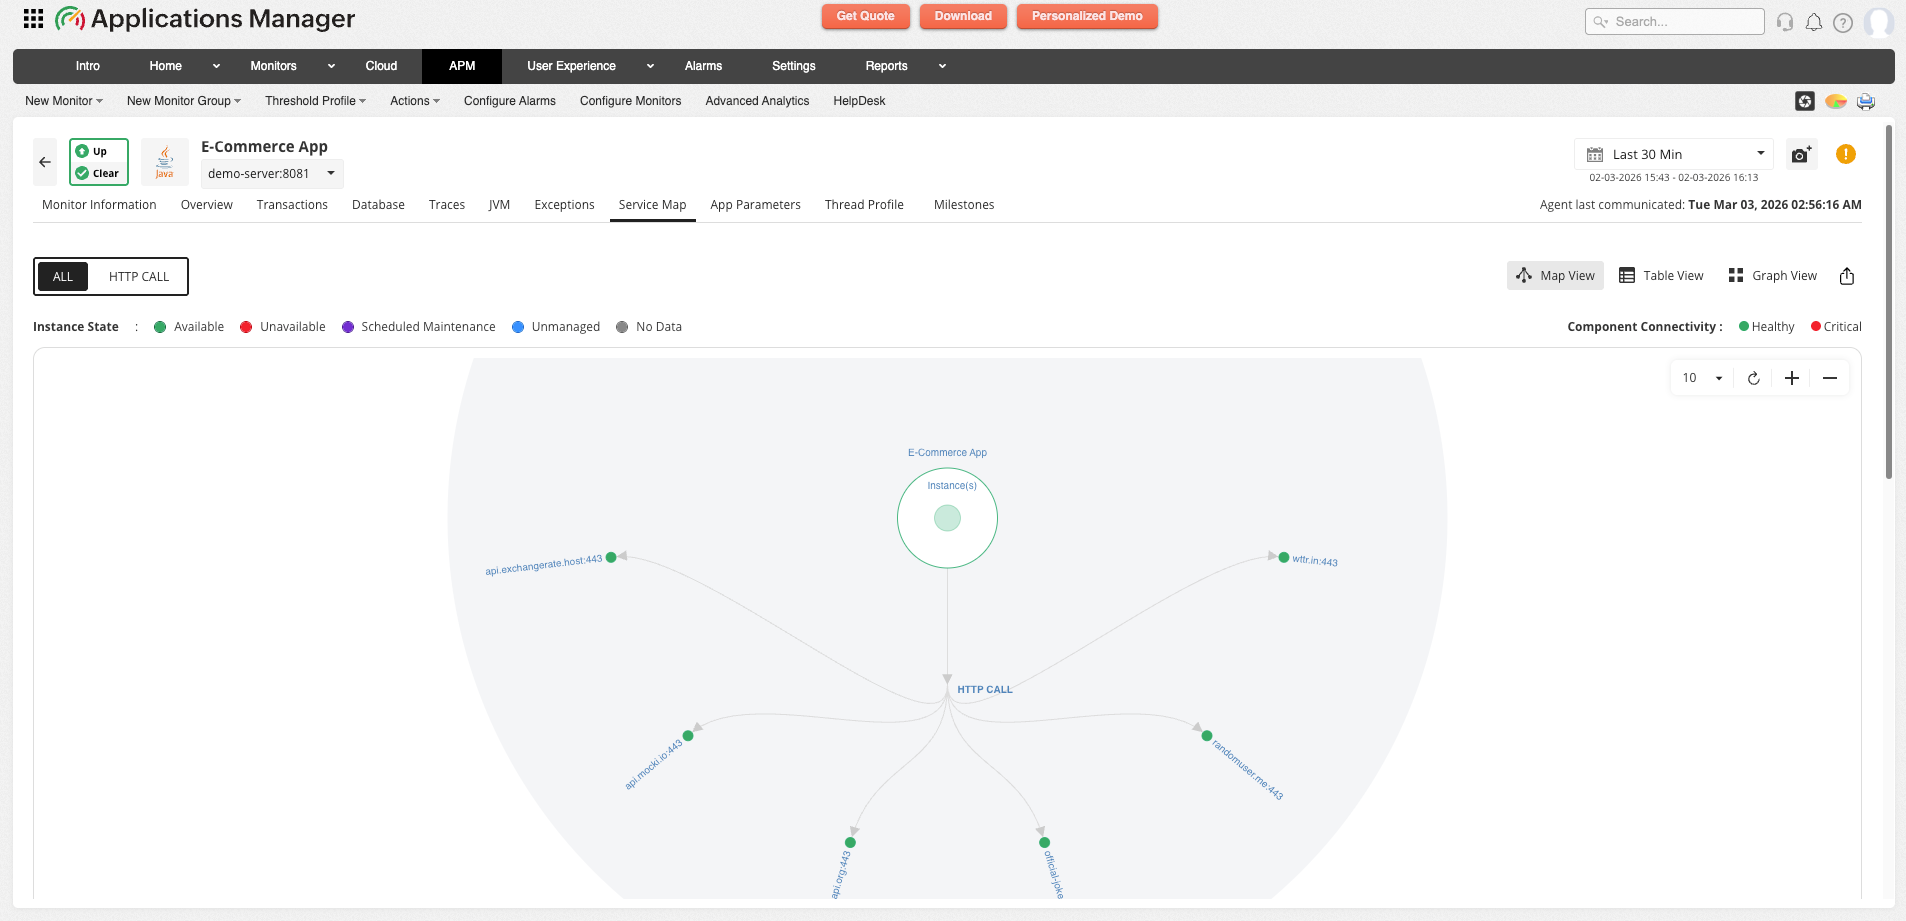
Task: Open the Actions dropdown menu
Action: tap(415, 101)
